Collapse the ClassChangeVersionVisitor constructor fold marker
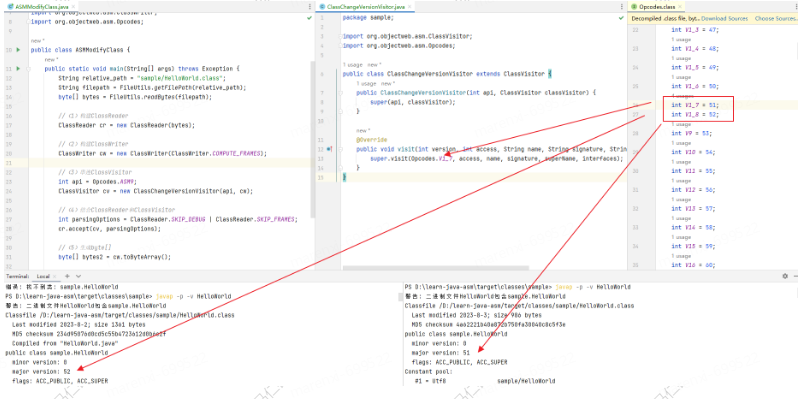This screenshot has width=802, height=399. [x=340, y=93]
